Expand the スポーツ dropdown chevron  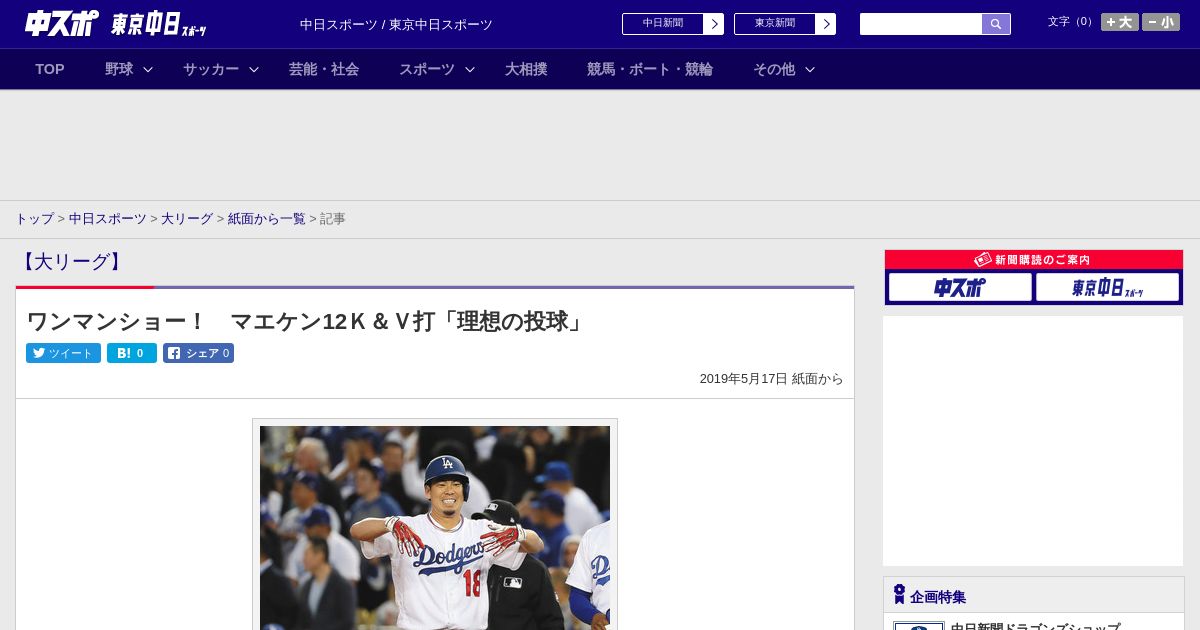[470, 69]
